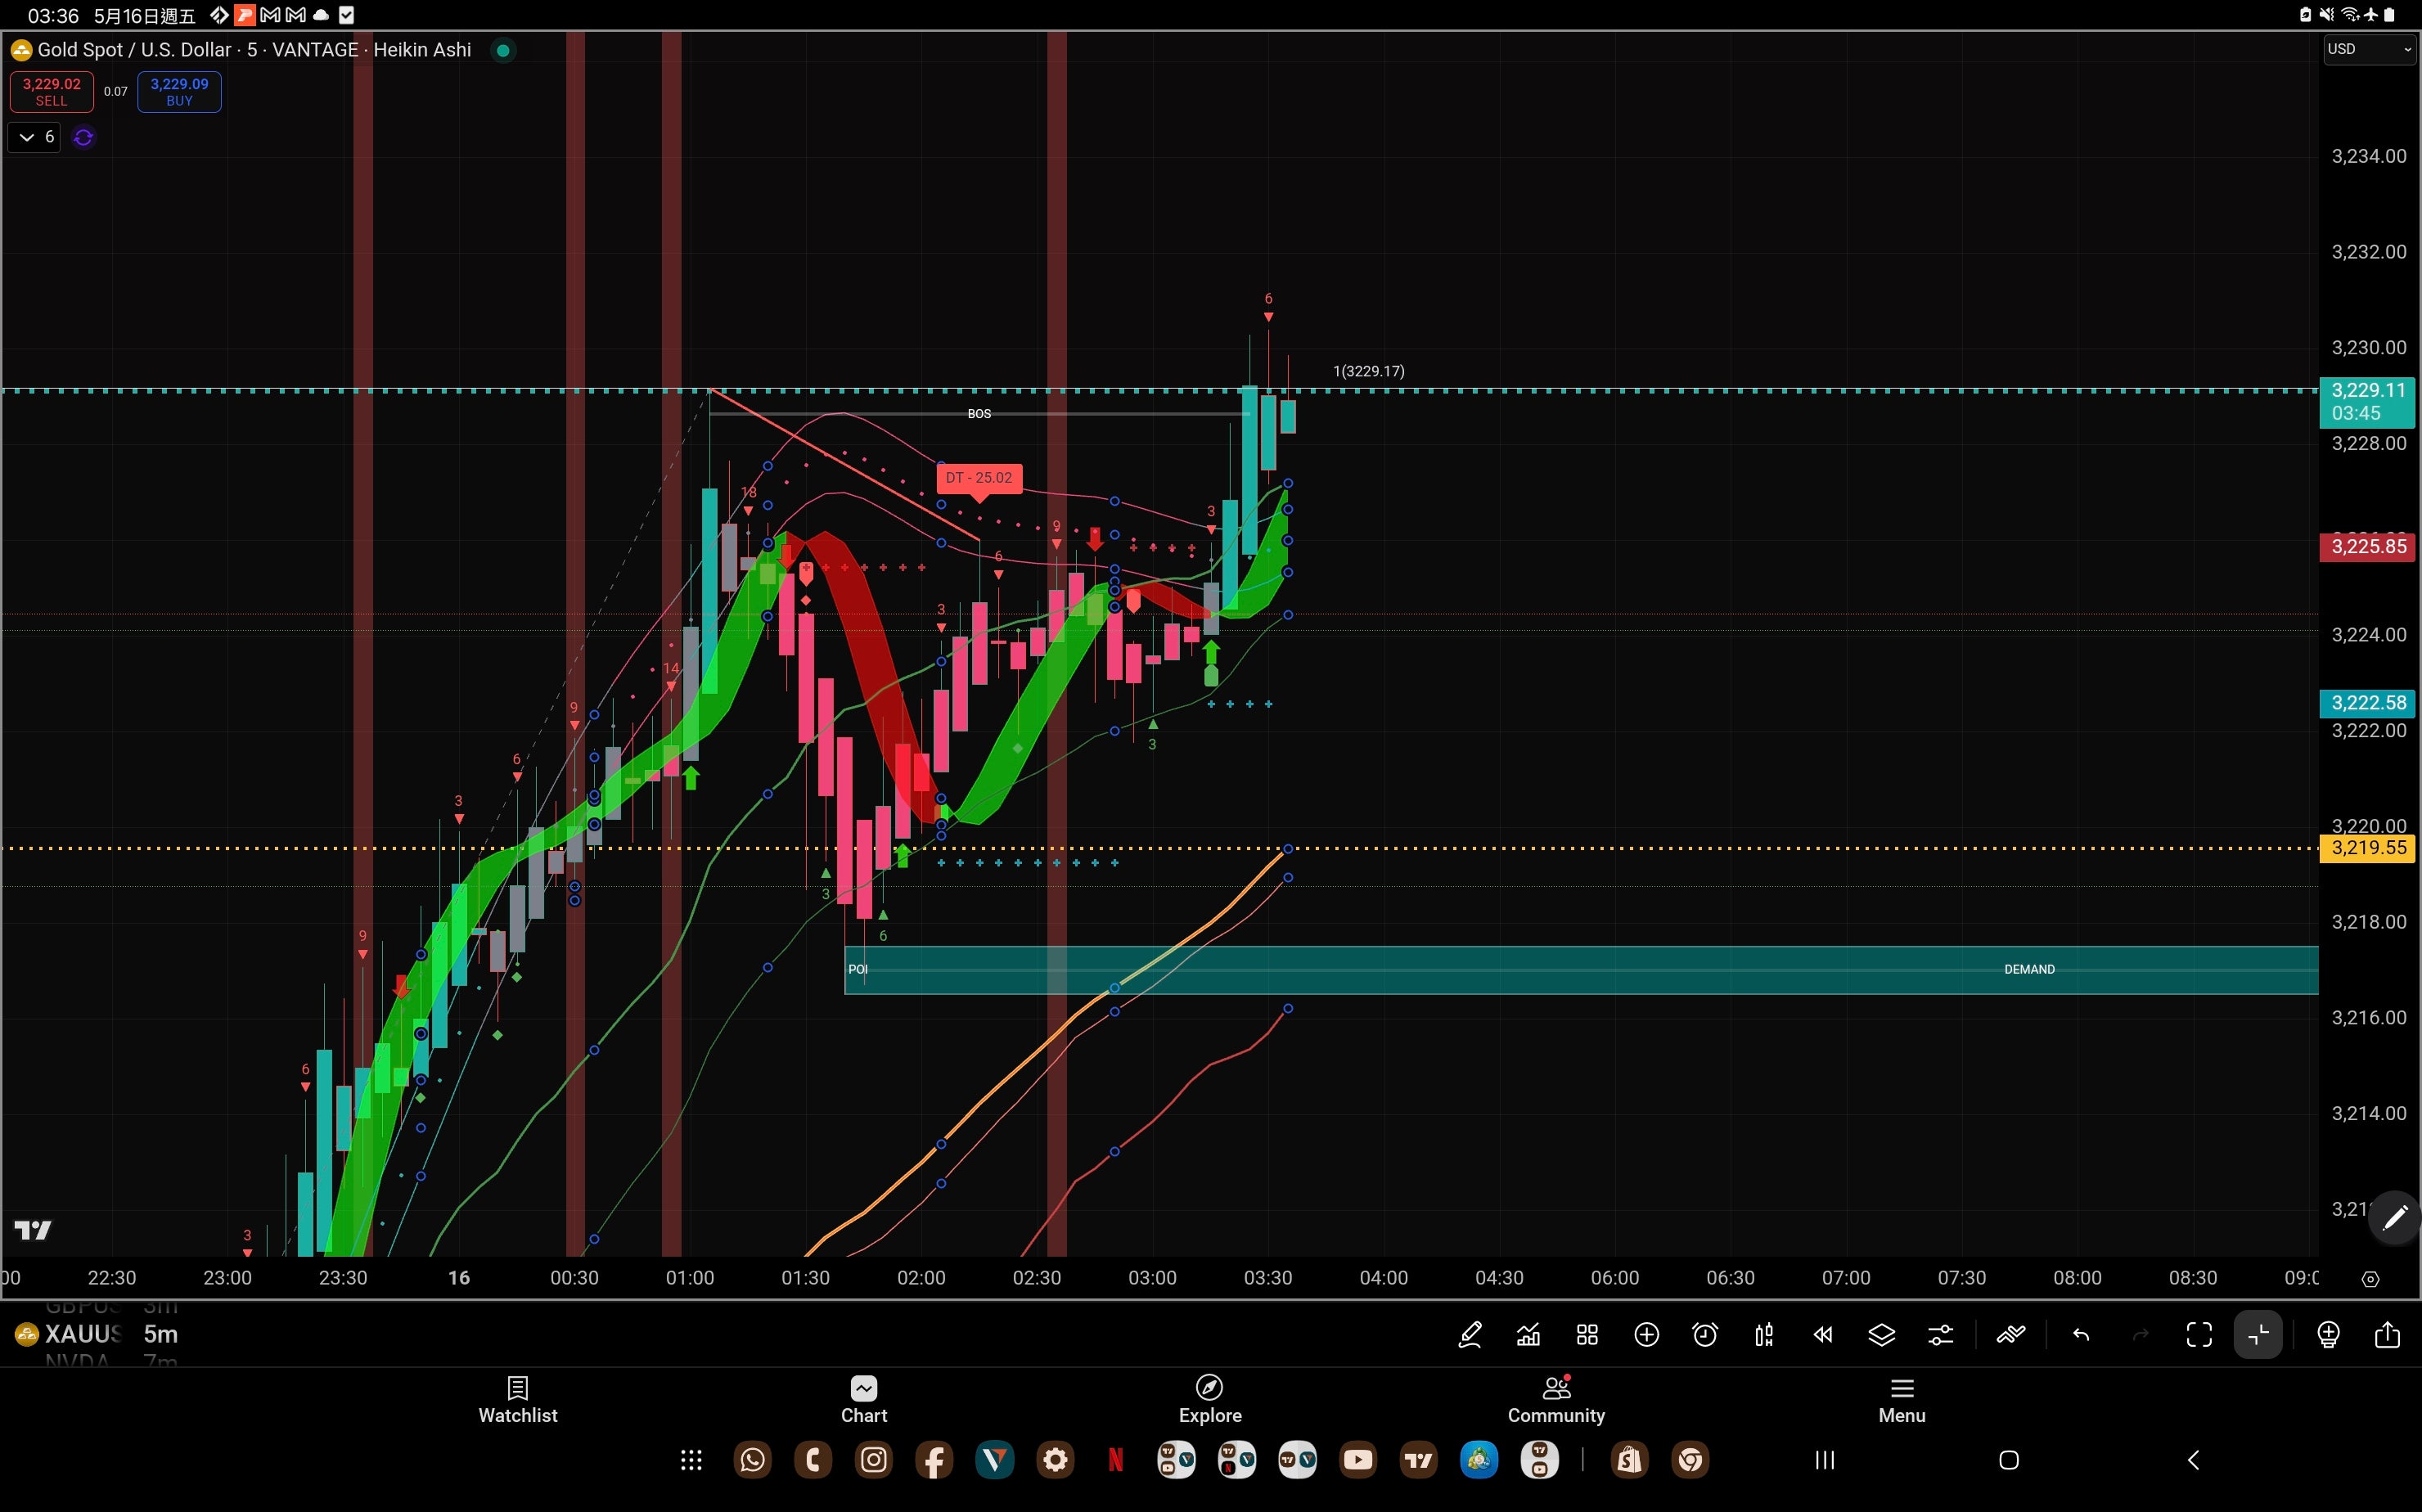The image size is (2422, 1512).
Task: Open the app drawer grid icon
Action: pyautogui.click(x=691, y=1460)
